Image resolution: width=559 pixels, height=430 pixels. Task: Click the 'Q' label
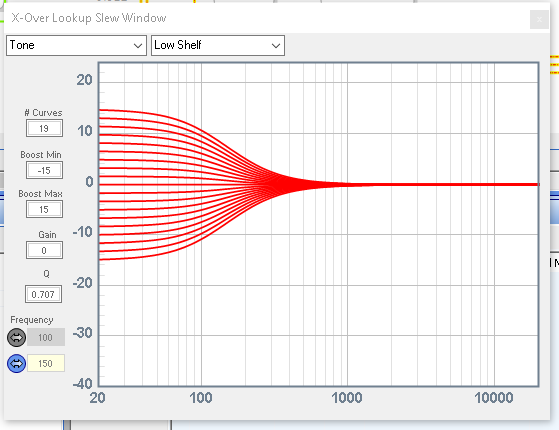[x=46, y=274]
